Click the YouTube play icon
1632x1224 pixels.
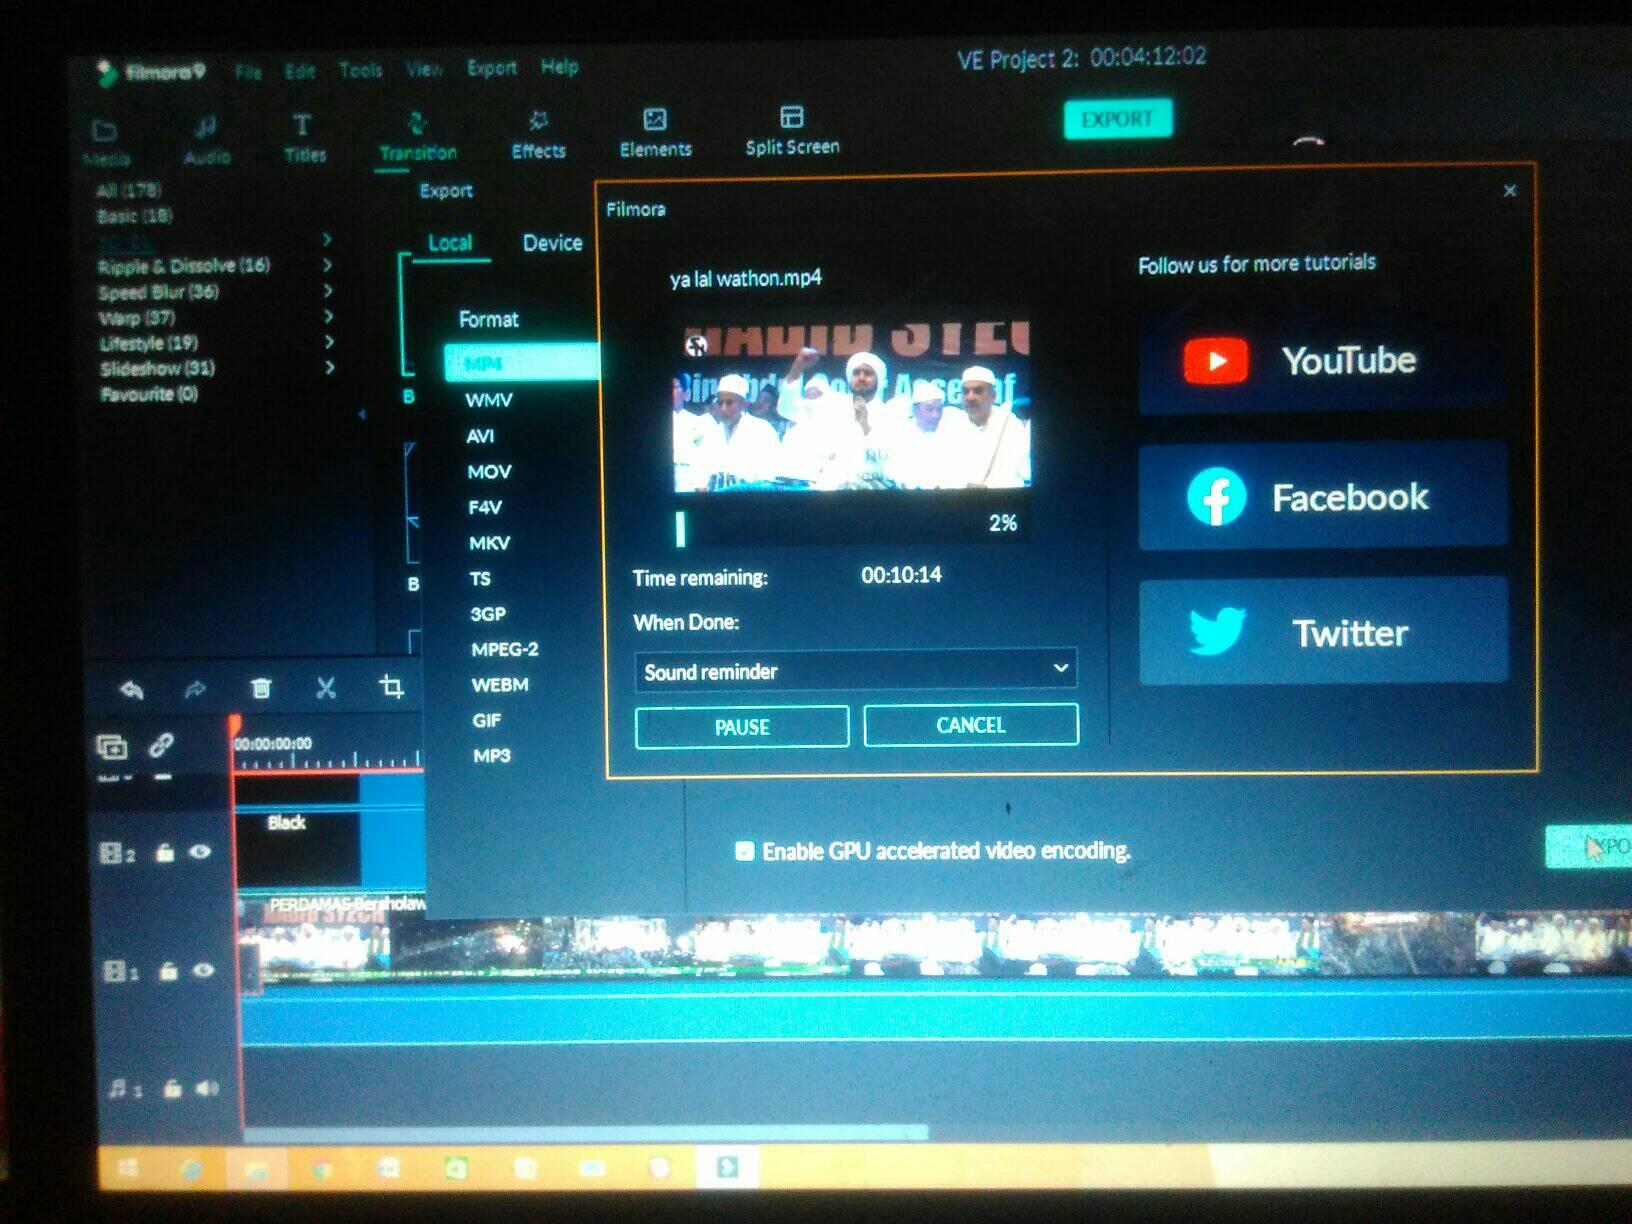tap(1216, 361)
